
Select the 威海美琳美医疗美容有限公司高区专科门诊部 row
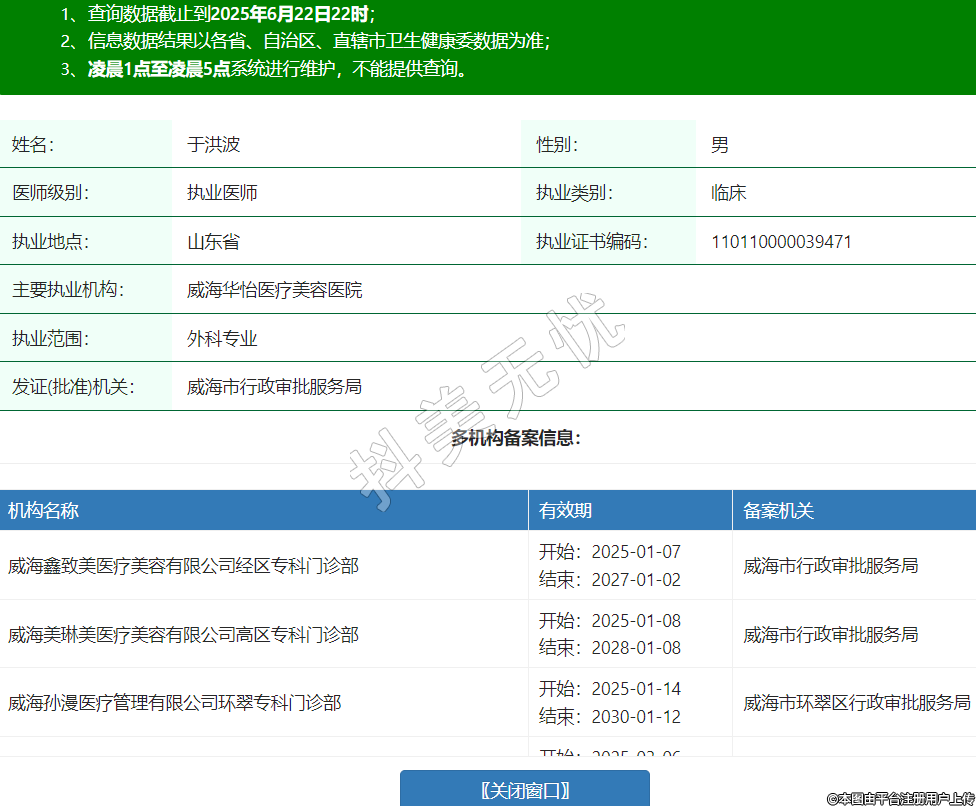183,635
